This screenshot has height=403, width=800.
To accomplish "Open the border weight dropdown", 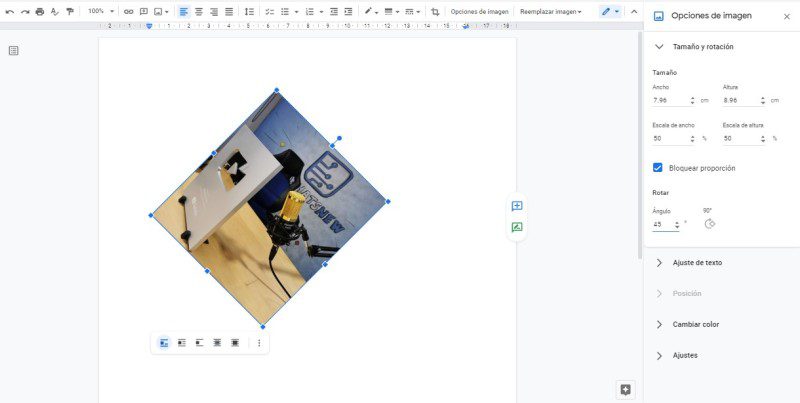I will (391, 11).
